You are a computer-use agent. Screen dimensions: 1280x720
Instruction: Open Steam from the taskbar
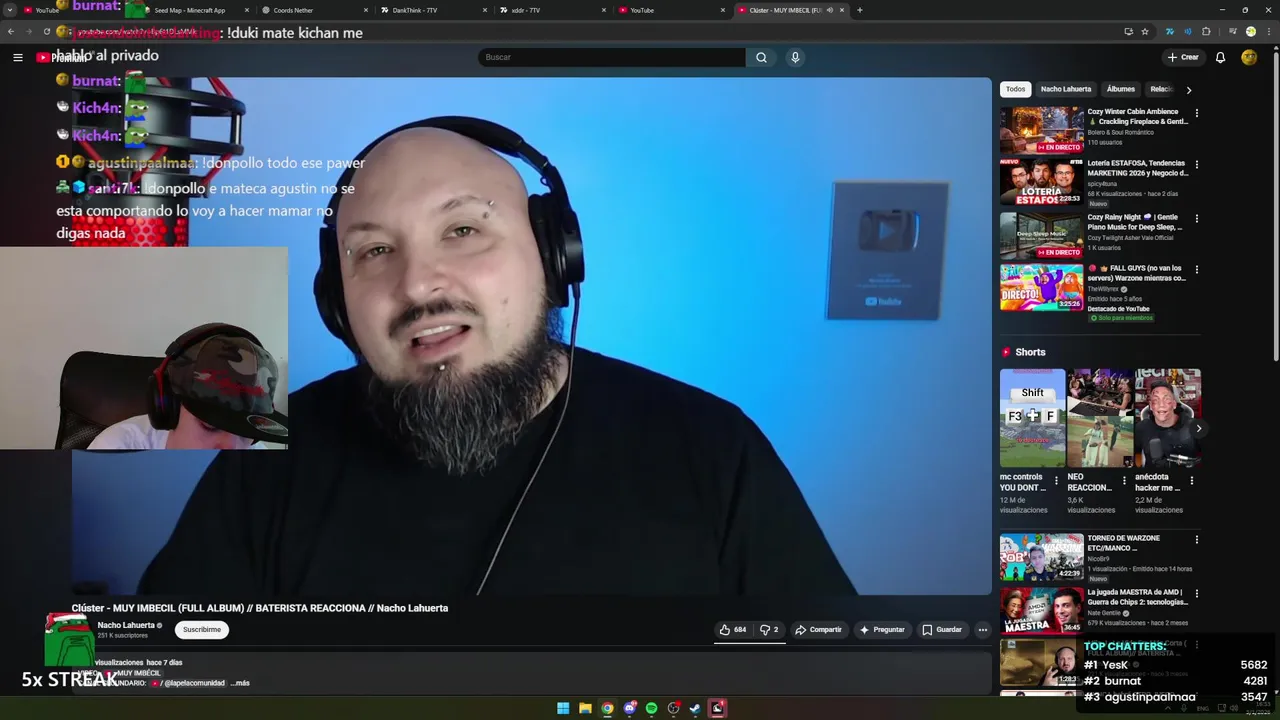click(695, 708)
